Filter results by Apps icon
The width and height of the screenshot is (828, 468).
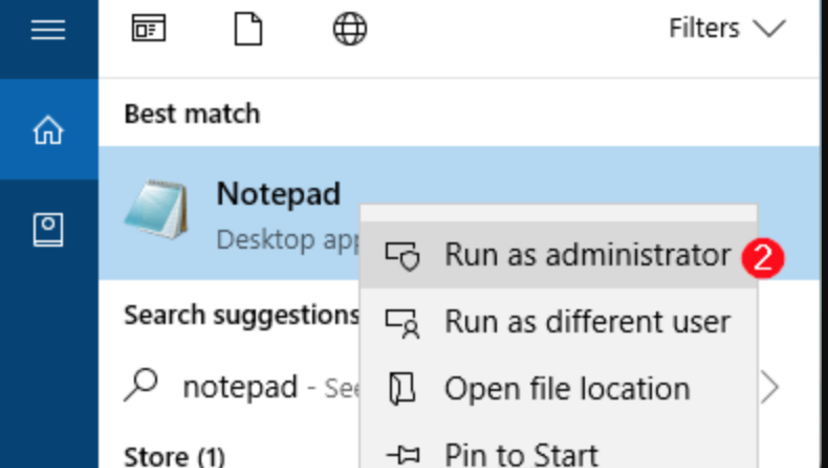pyautogui.click(x=148, y=28)
